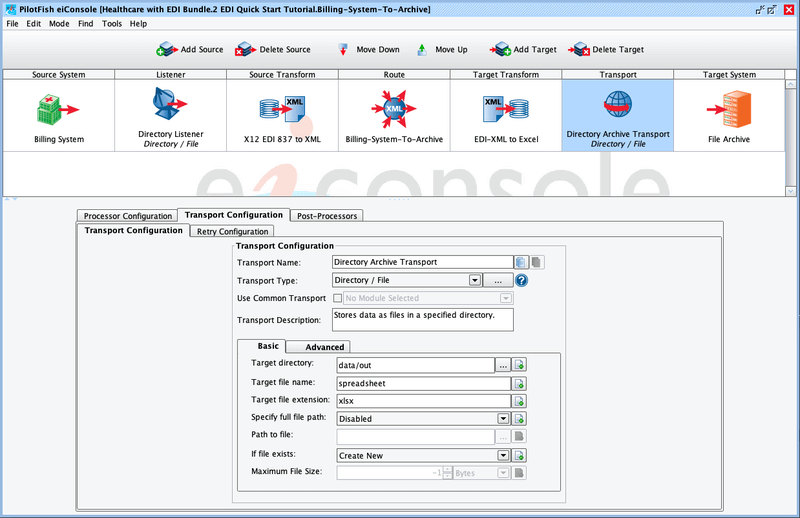Click the Delete Target toolbar button
Image resolution: width=800 pixels, height=518 pixels.
pos(606,50)
